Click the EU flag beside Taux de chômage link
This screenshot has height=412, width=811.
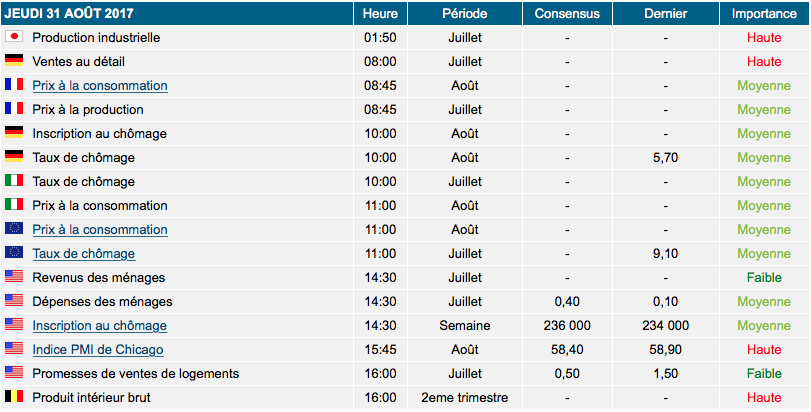click(14, 252)
